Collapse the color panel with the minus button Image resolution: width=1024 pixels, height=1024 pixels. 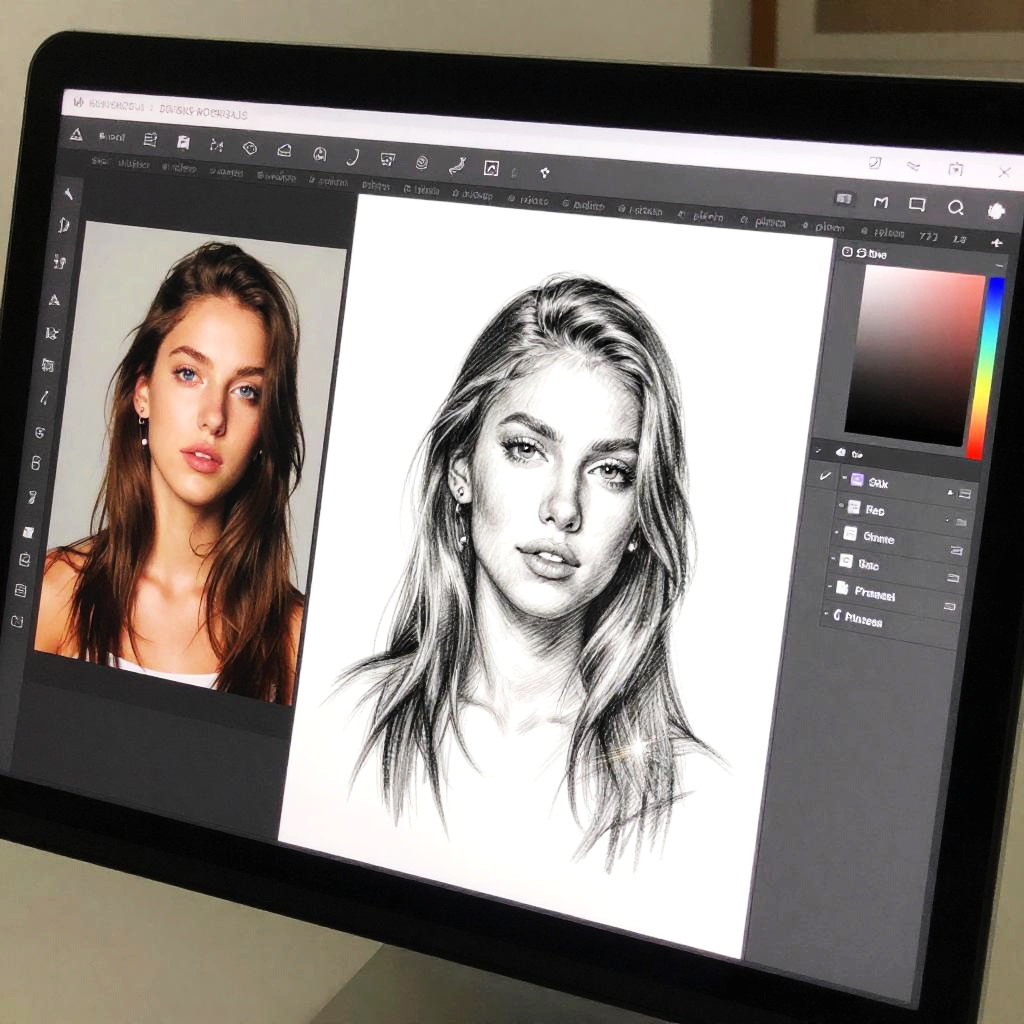point(1000,265)
